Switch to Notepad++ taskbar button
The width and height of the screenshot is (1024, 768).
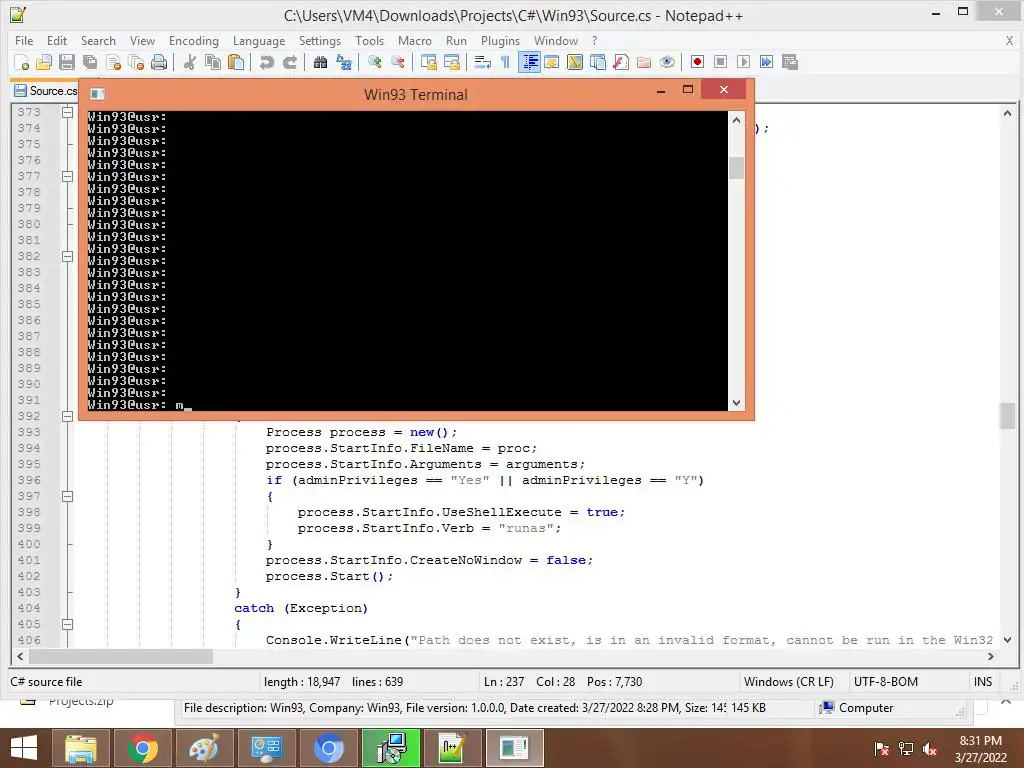click(x=453, y=748)
